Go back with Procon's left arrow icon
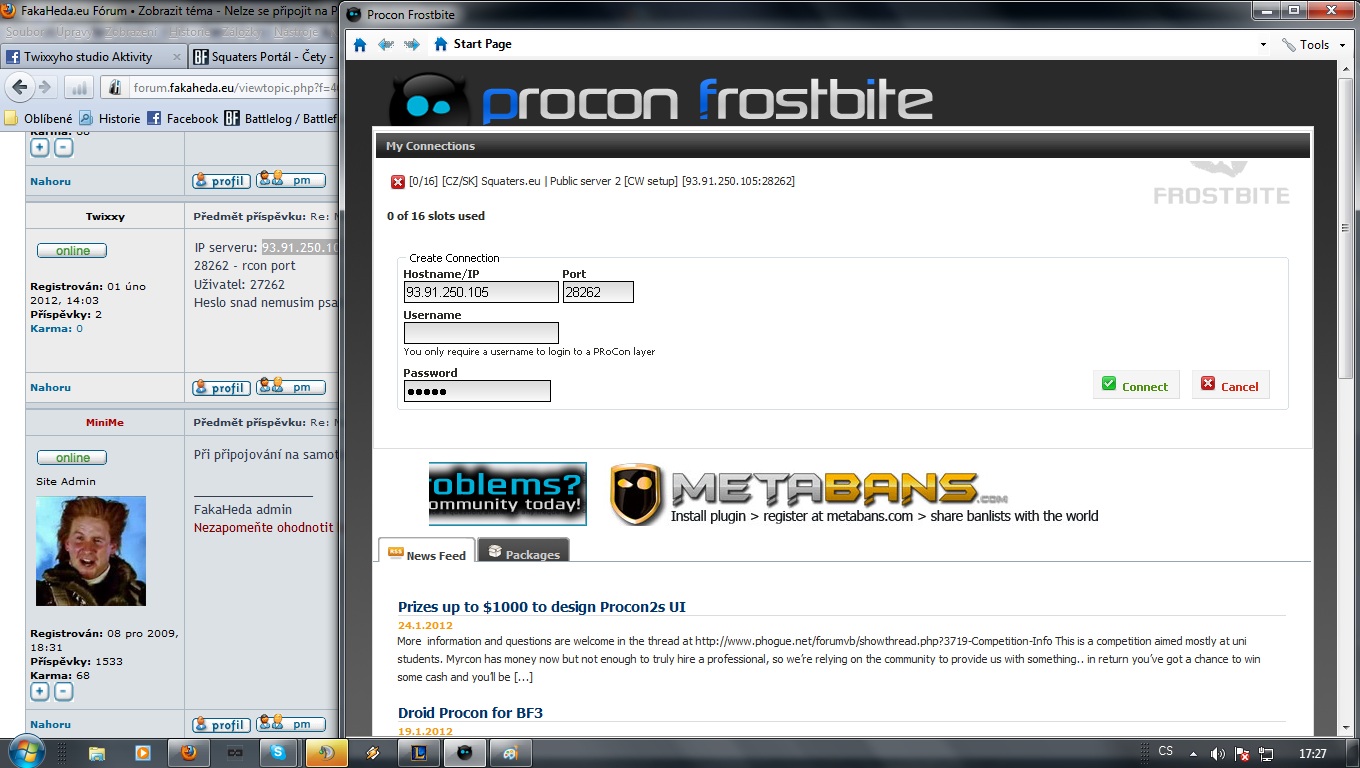1360x768 pixels. [x=385, y=45]
